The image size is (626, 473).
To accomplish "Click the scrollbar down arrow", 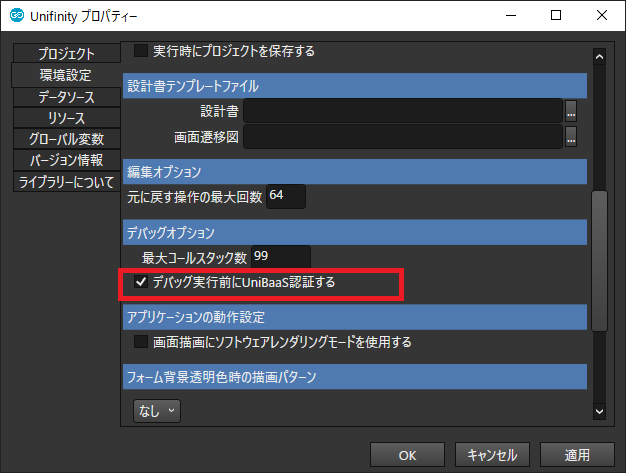I will 599,411.
